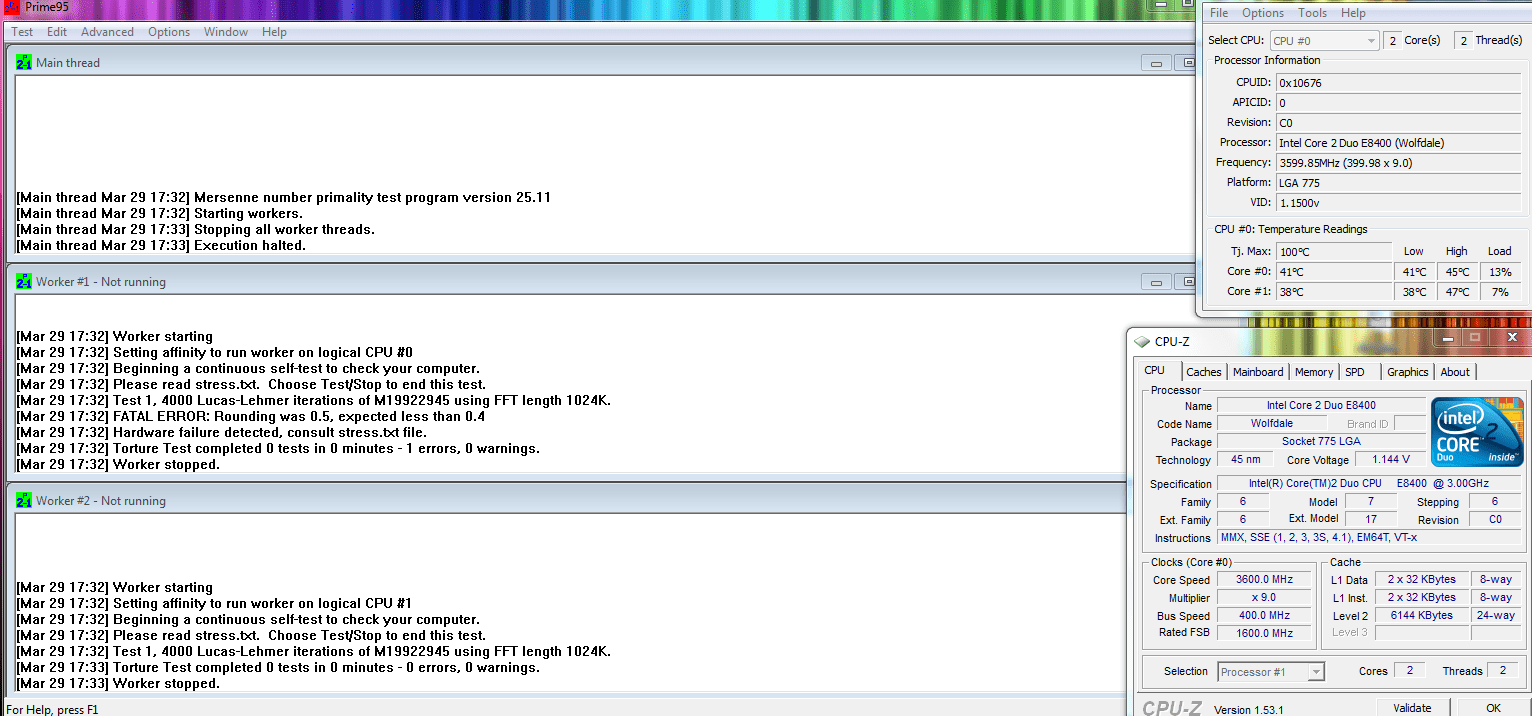Select the CPU tab in CPU-Z
This screenshot has height=716, width=1532.
click(x=1154, y=370)
